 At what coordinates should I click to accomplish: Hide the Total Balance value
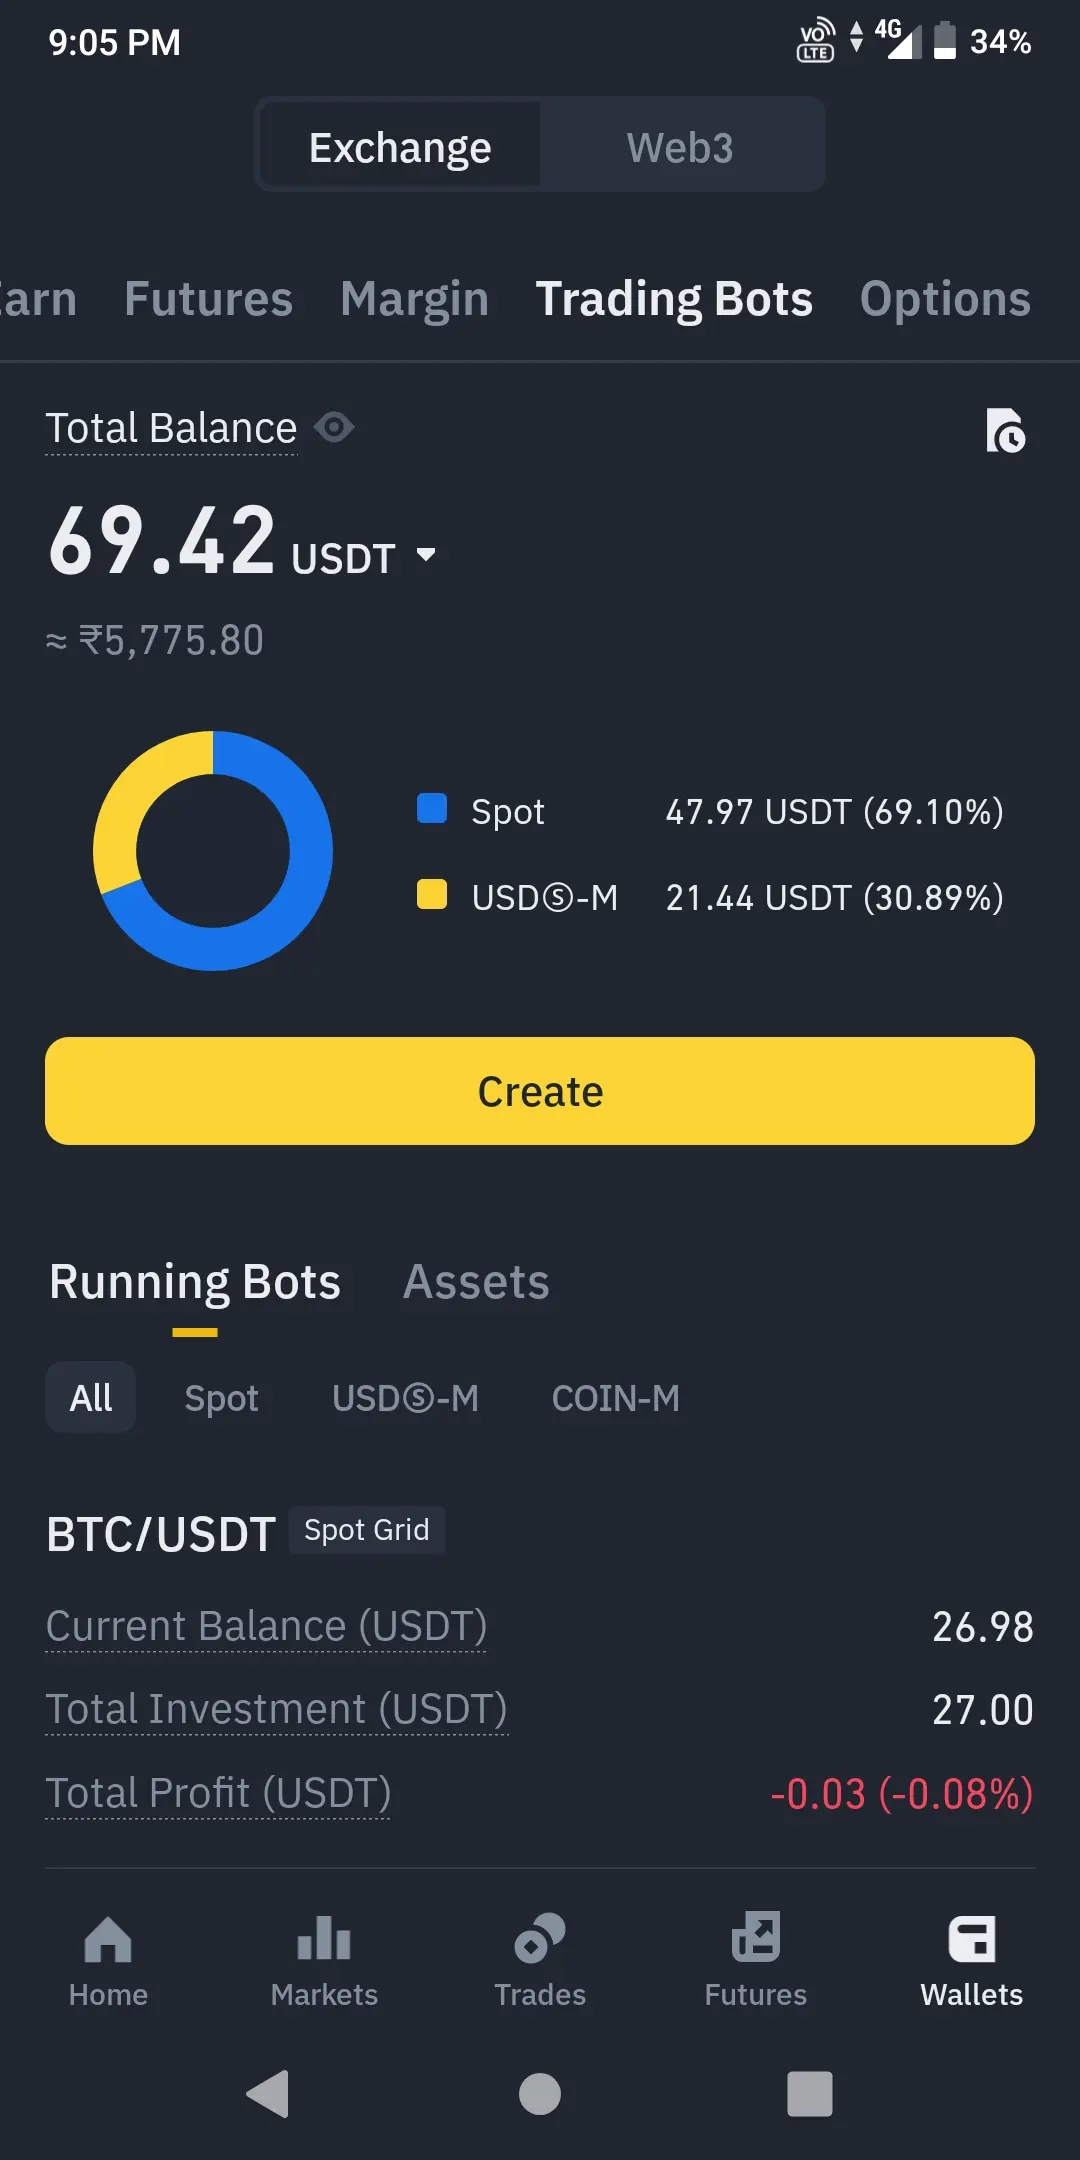click(x=334, y=428)
